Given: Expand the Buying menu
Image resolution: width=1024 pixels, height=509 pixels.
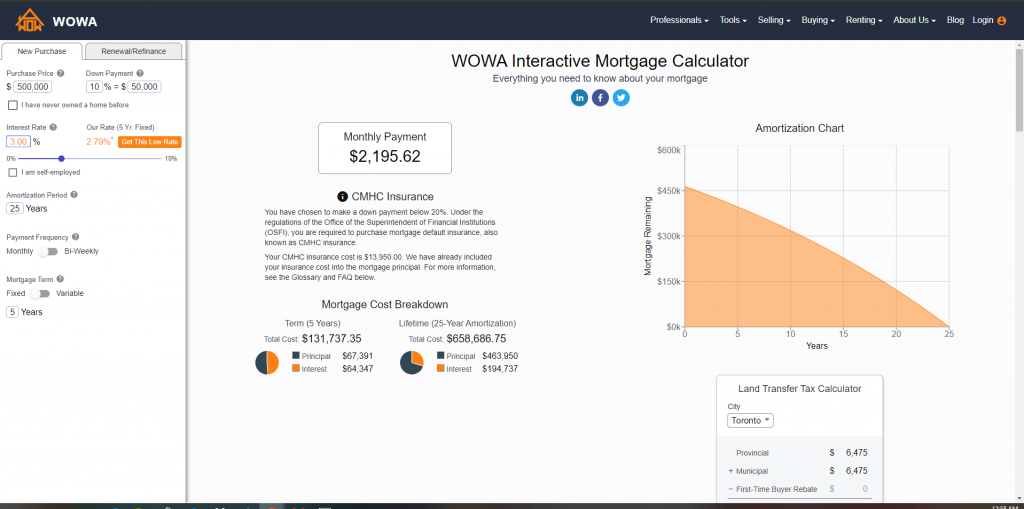Looking at the screenshot, I should (x=819, y=20).
